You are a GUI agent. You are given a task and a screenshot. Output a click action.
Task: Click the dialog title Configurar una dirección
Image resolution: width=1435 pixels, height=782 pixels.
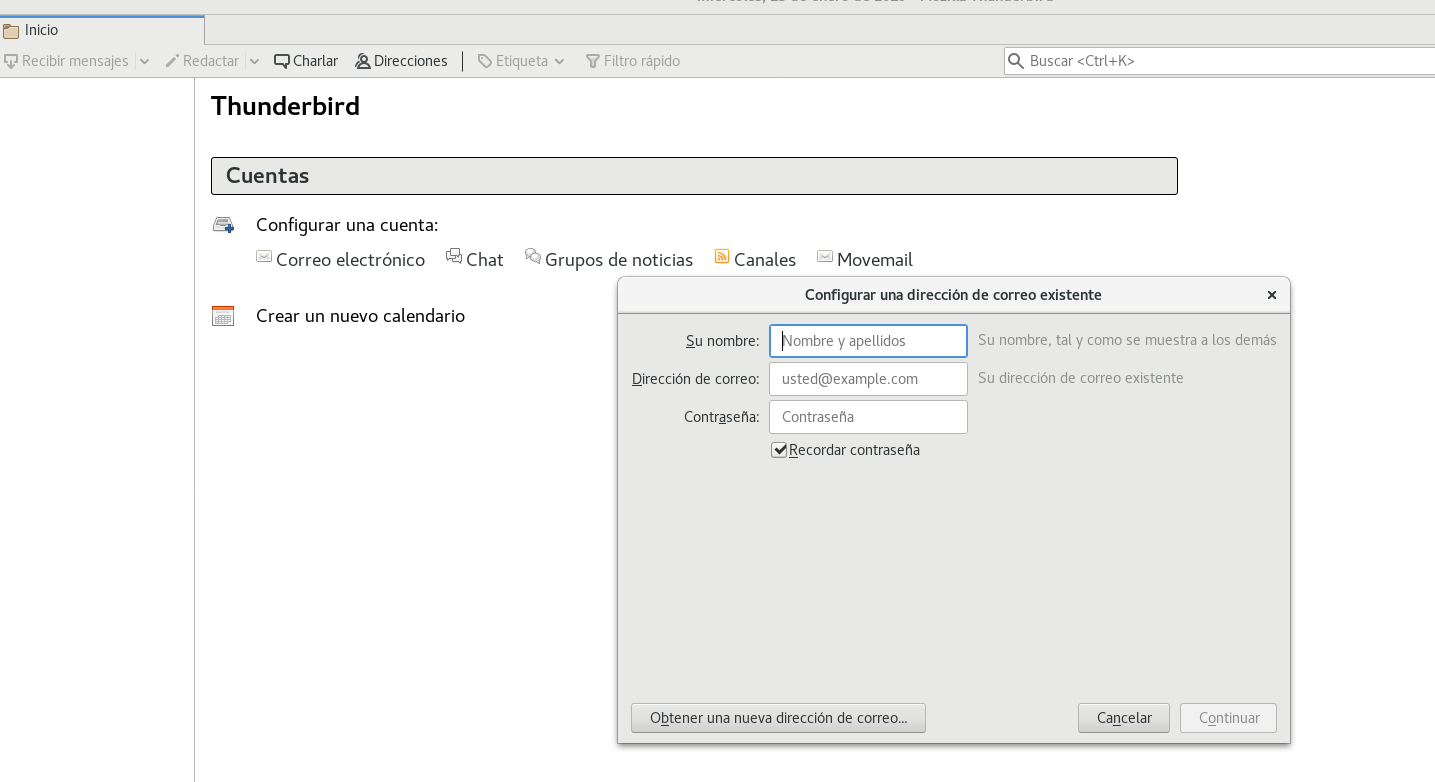[x=953, y=295]
